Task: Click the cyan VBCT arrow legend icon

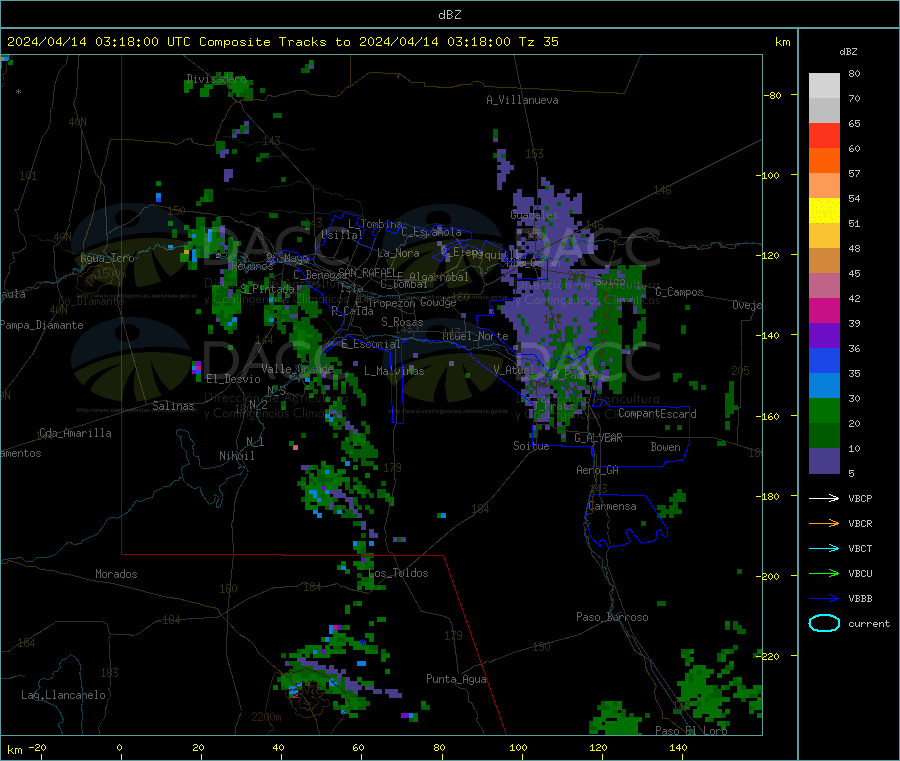Action: (824, 548)
